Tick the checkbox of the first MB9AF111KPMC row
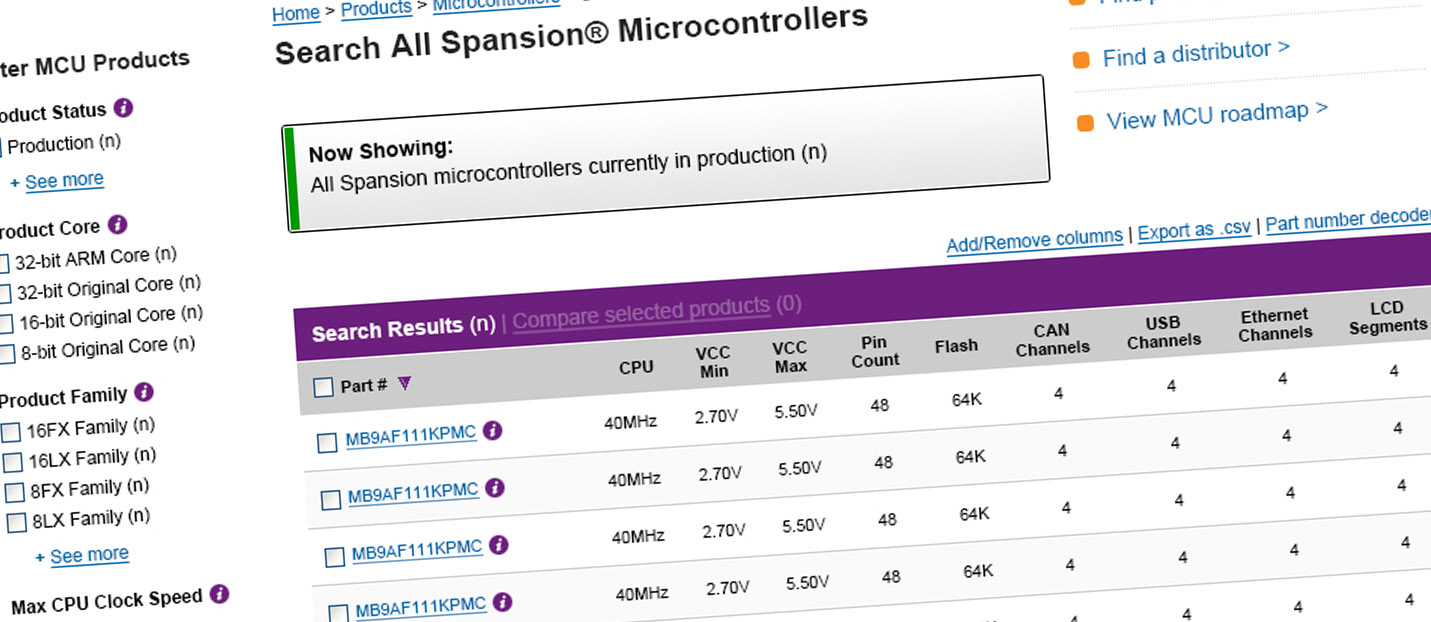 [327, 442]
